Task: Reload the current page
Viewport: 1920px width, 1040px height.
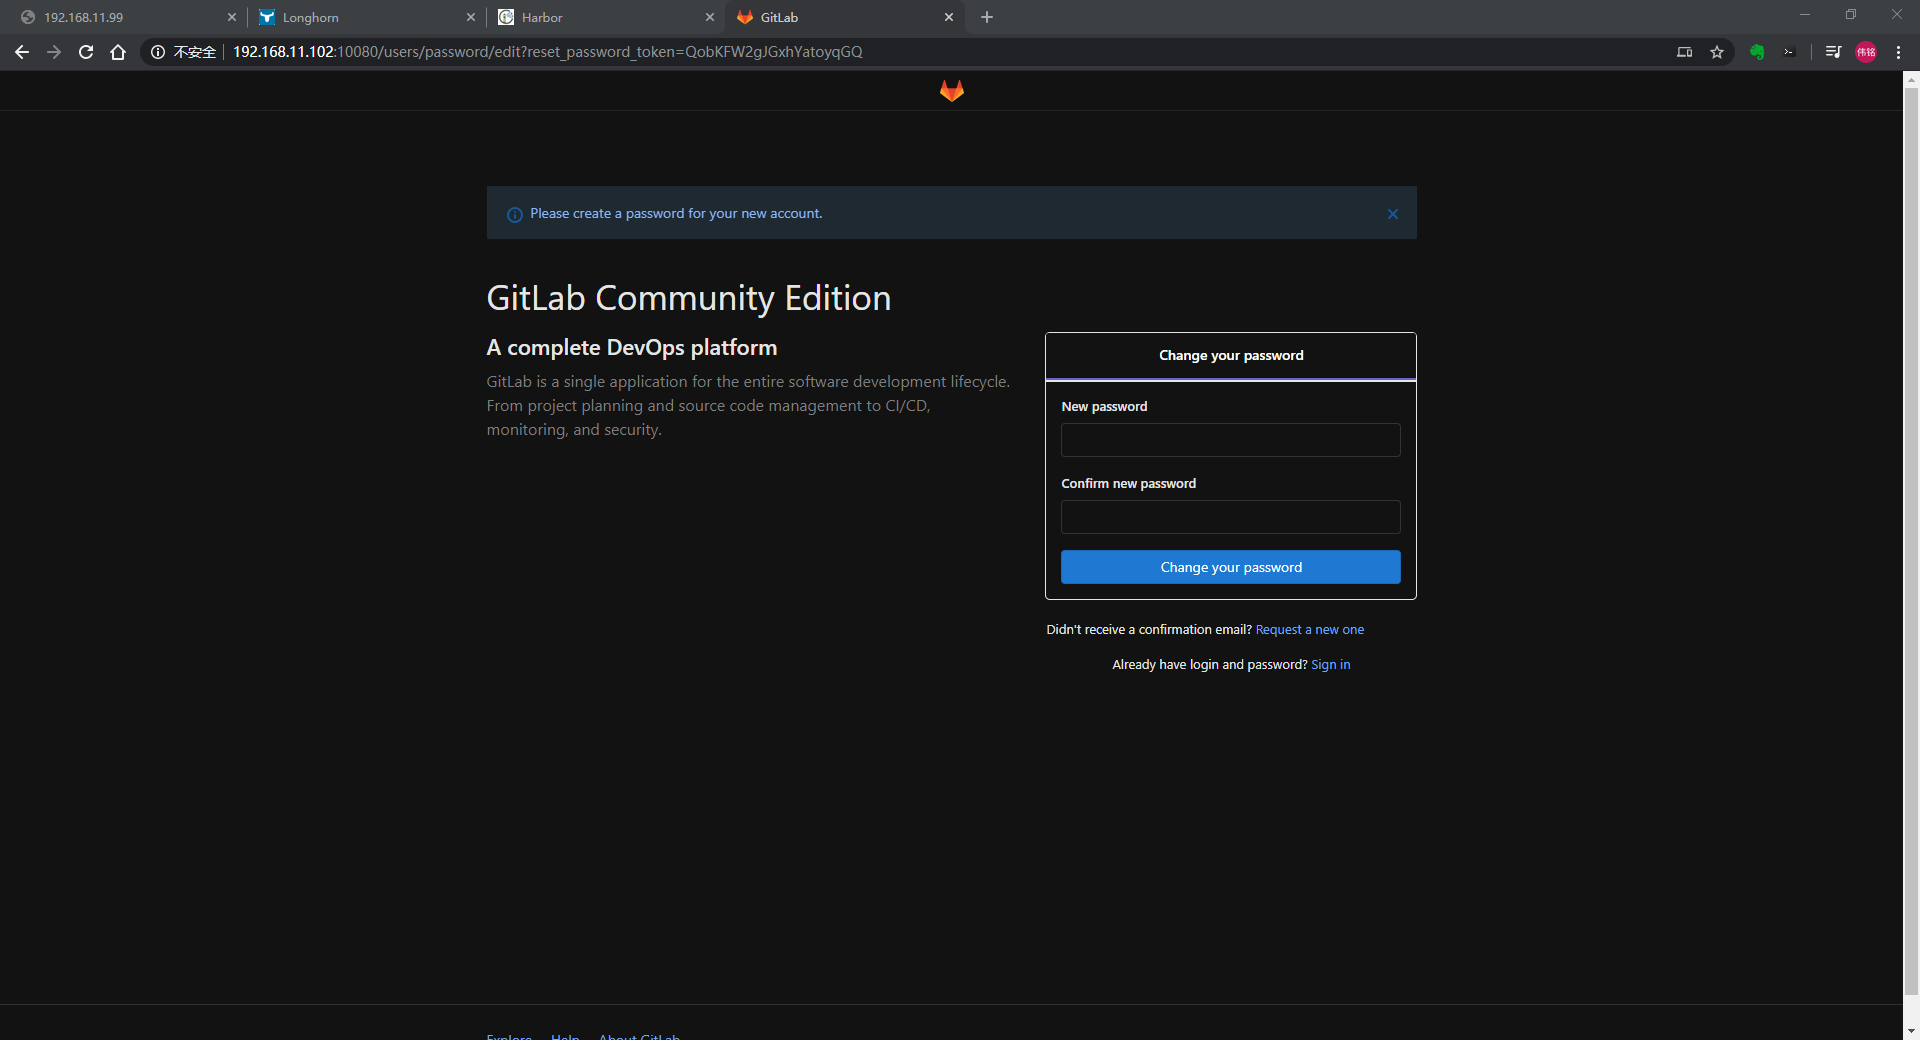Action: pyautogui.click(x=86, y=52)
